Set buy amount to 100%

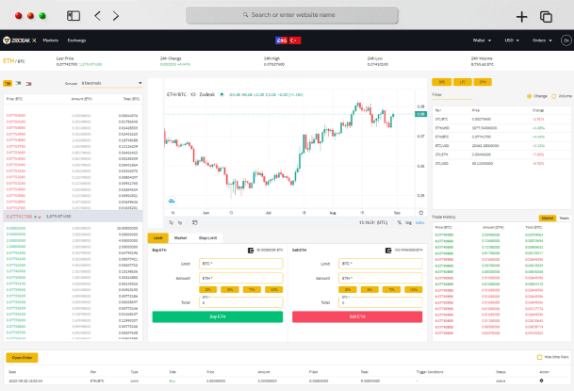[274, 290]
